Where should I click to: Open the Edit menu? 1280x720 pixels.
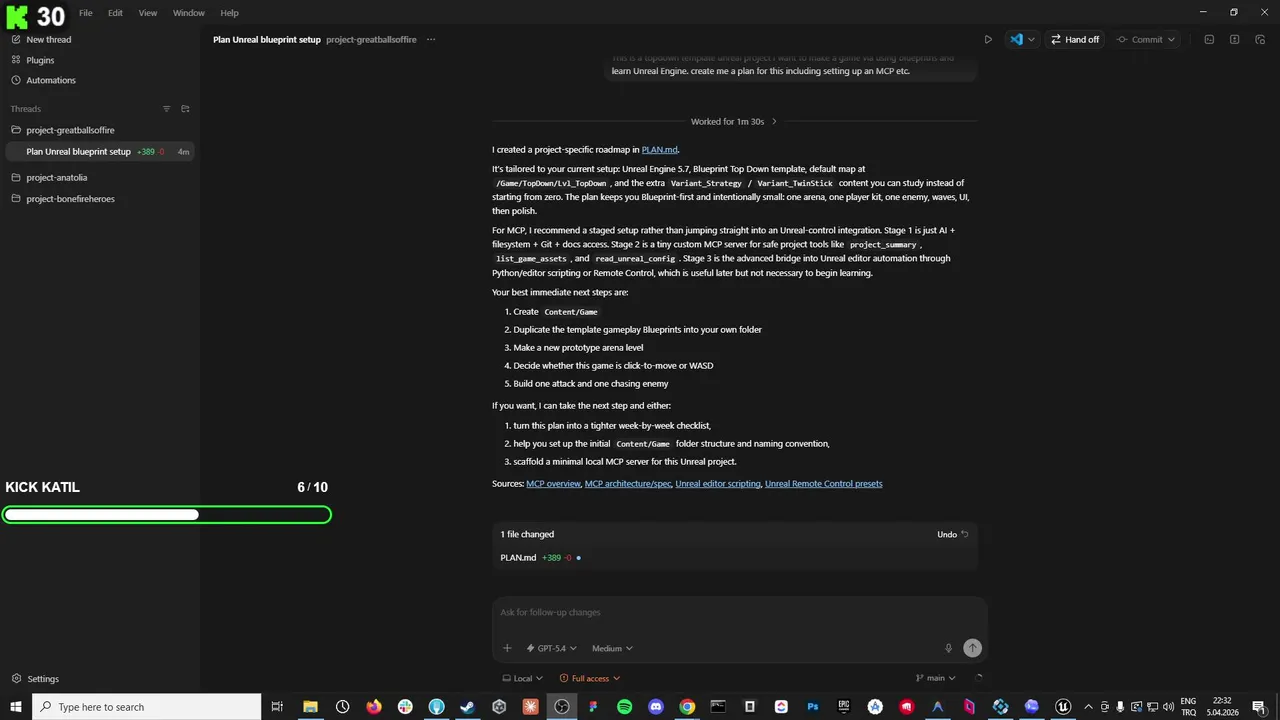tap(116, 13)
